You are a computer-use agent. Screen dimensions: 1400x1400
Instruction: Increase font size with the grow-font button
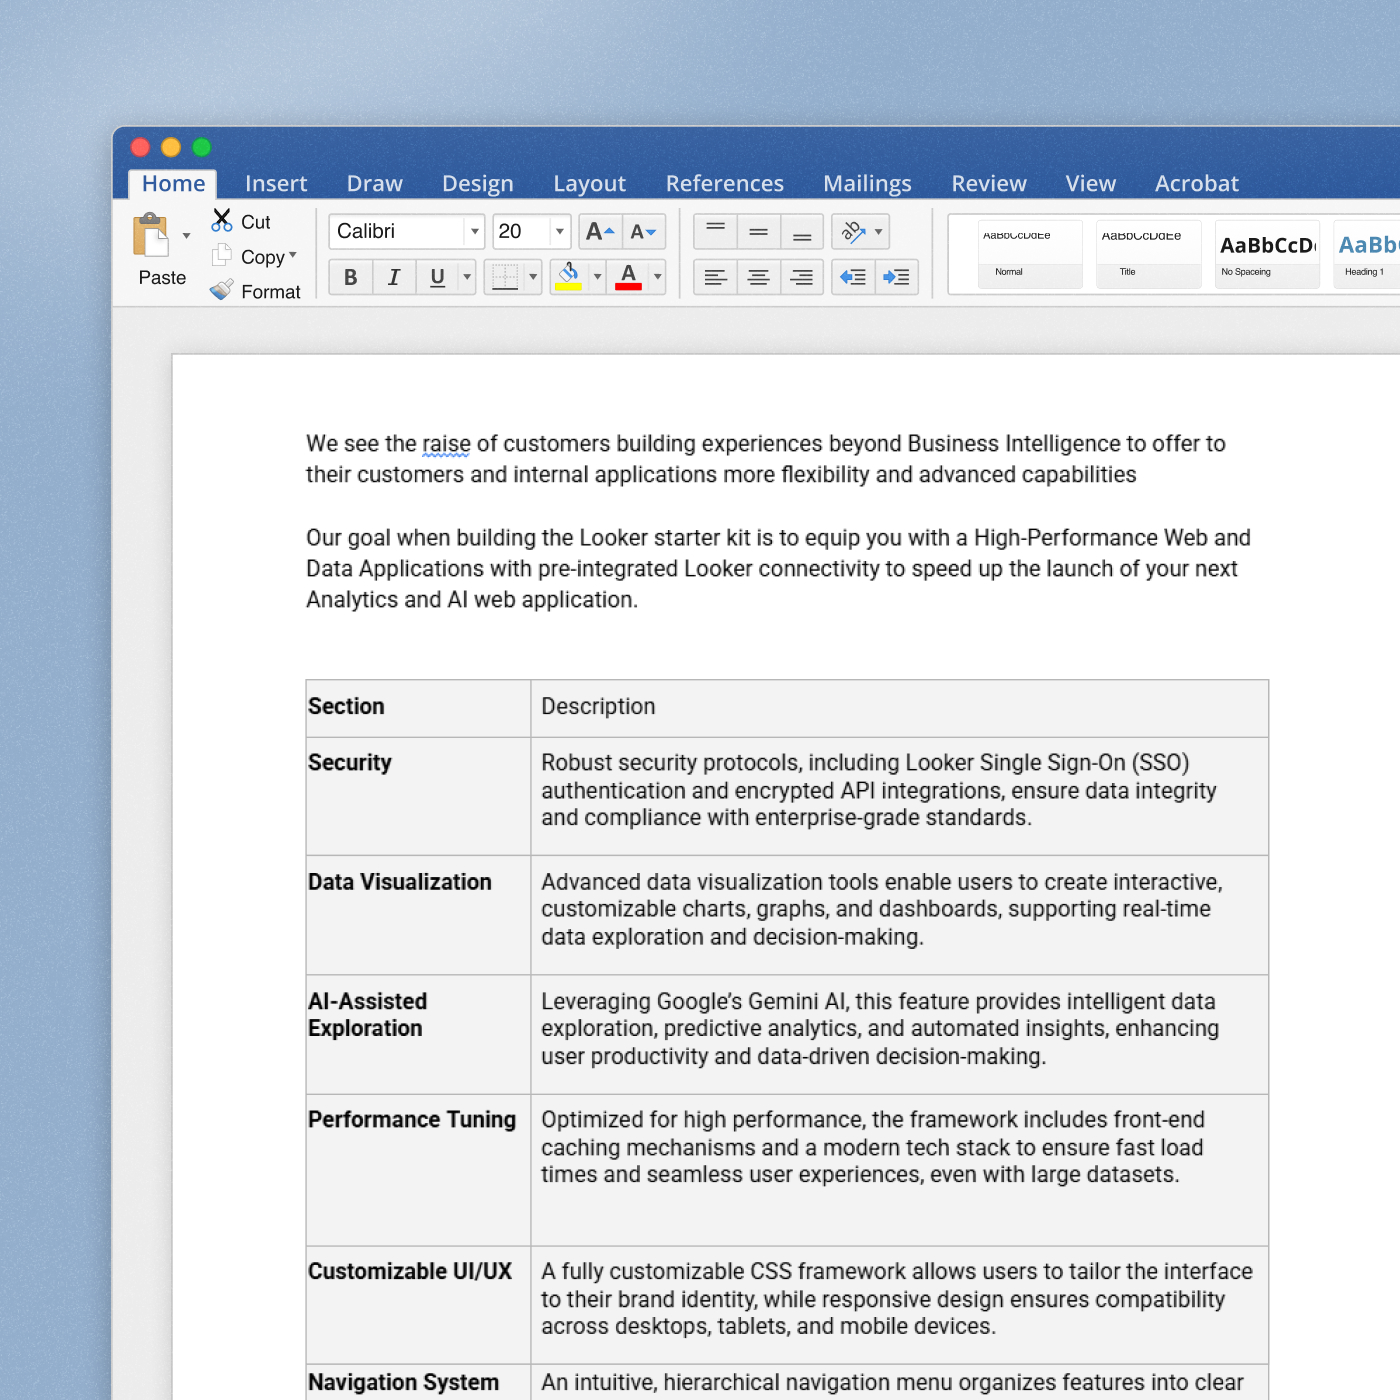click(600, 232)
